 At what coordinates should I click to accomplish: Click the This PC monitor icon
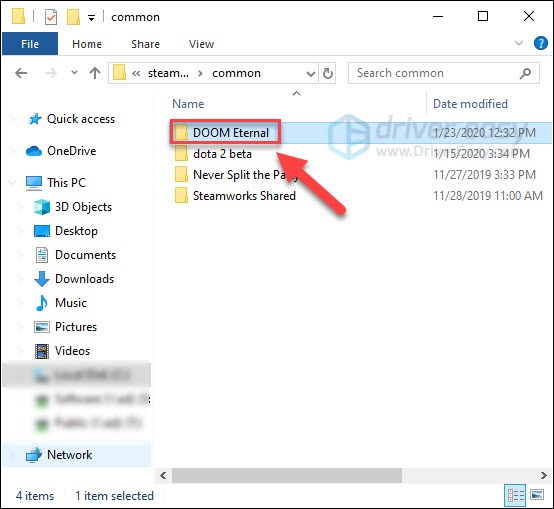(34, 183)
